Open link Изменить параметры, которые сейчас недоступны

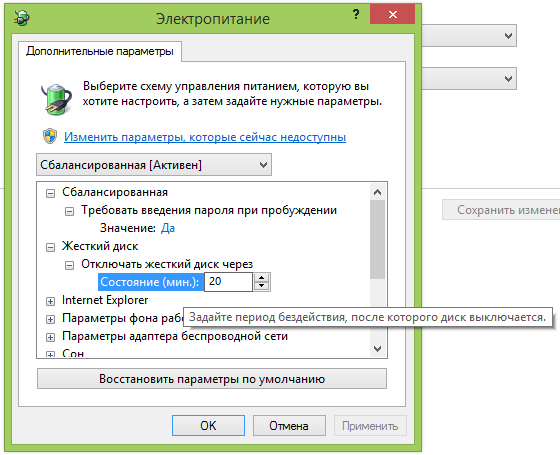tap(205, 137)
